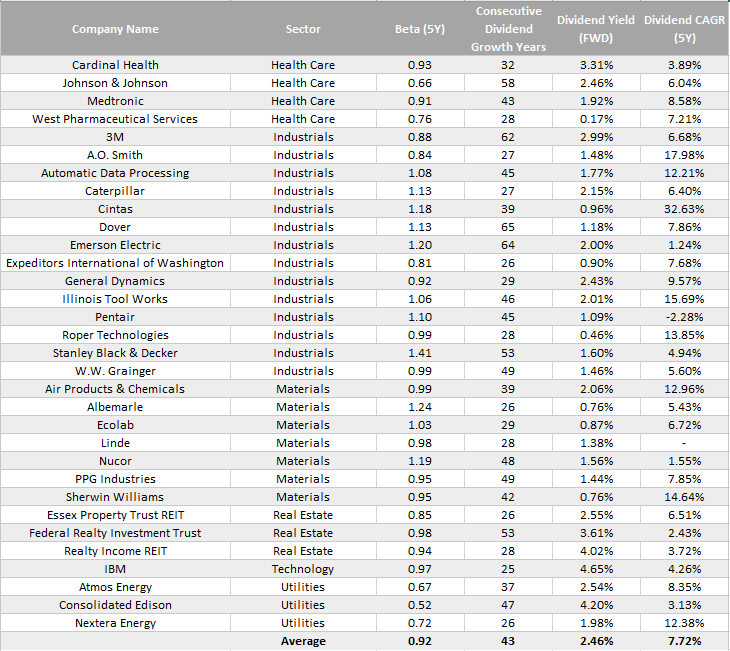Click West Pharmaceutical Services cell
This screenshot has width=730, height=651.
115,119
